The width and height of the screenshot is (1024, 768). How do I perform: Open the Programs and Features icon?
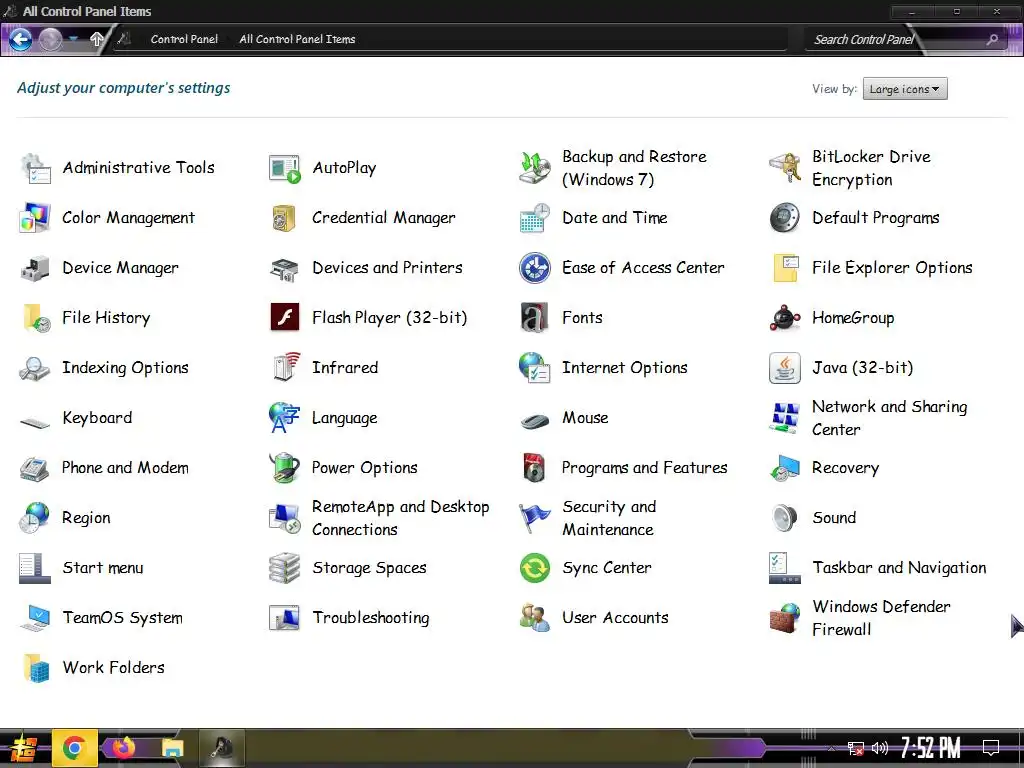click(x=535, y=468)
